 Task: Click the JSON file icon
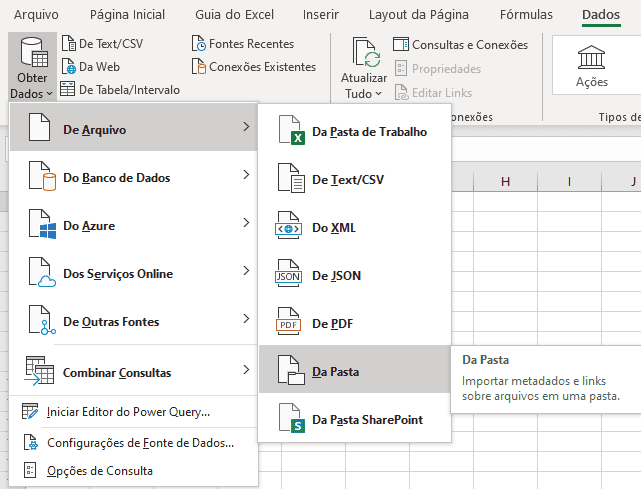(289, 274)
